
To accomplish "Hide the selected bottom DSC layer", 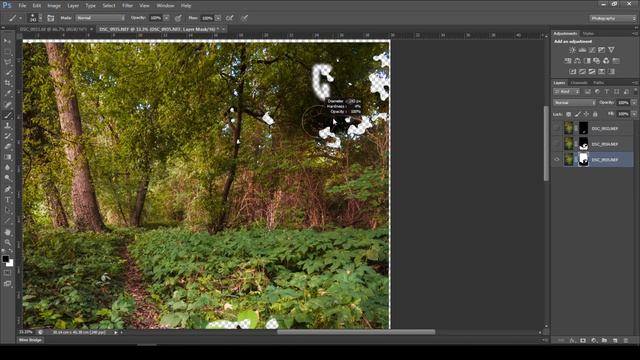I will point(557,160).
